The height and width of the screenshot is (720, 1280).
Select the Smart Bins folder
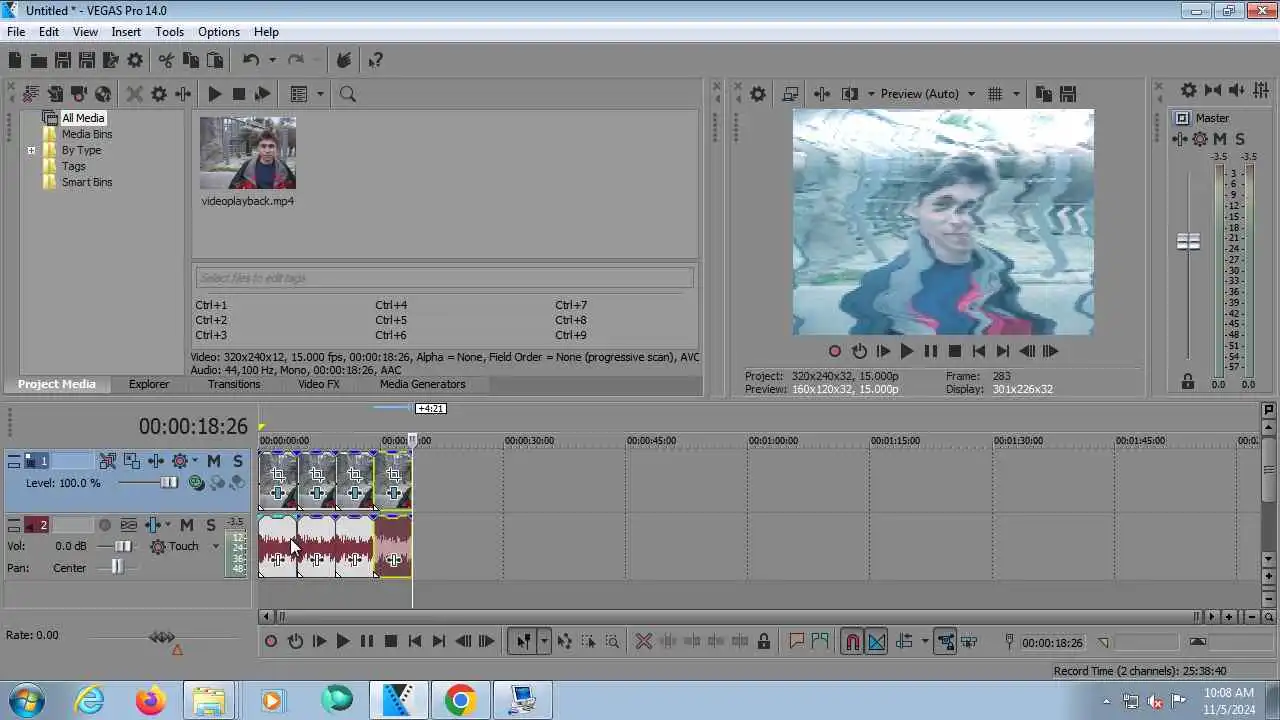(87, 182)
